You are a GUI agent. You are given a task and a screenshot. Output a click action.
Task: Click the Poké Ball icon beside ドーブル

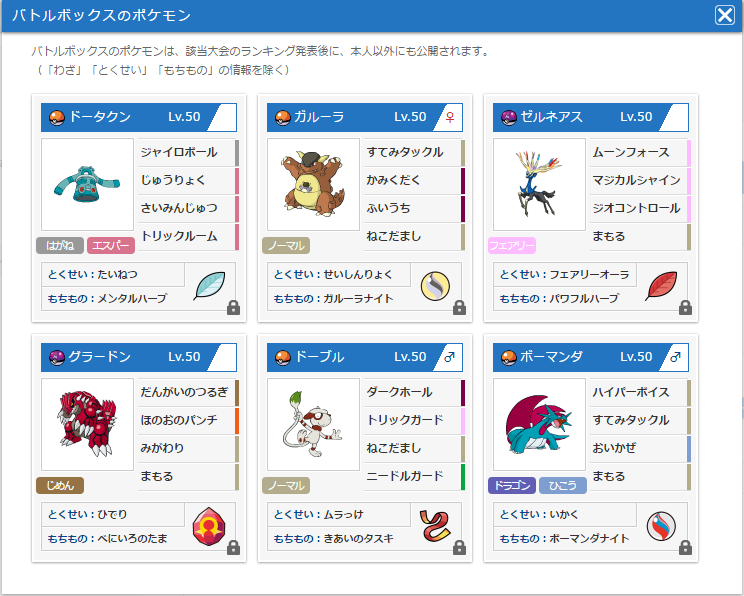click(282, 357)
